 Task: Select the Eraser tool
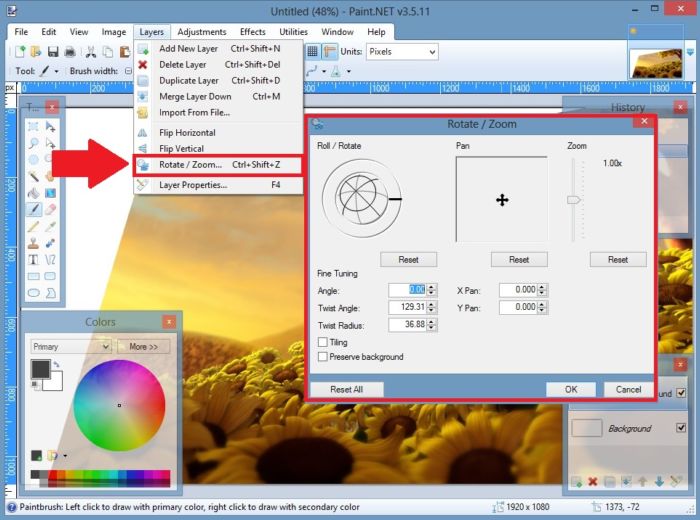(50, 209)
